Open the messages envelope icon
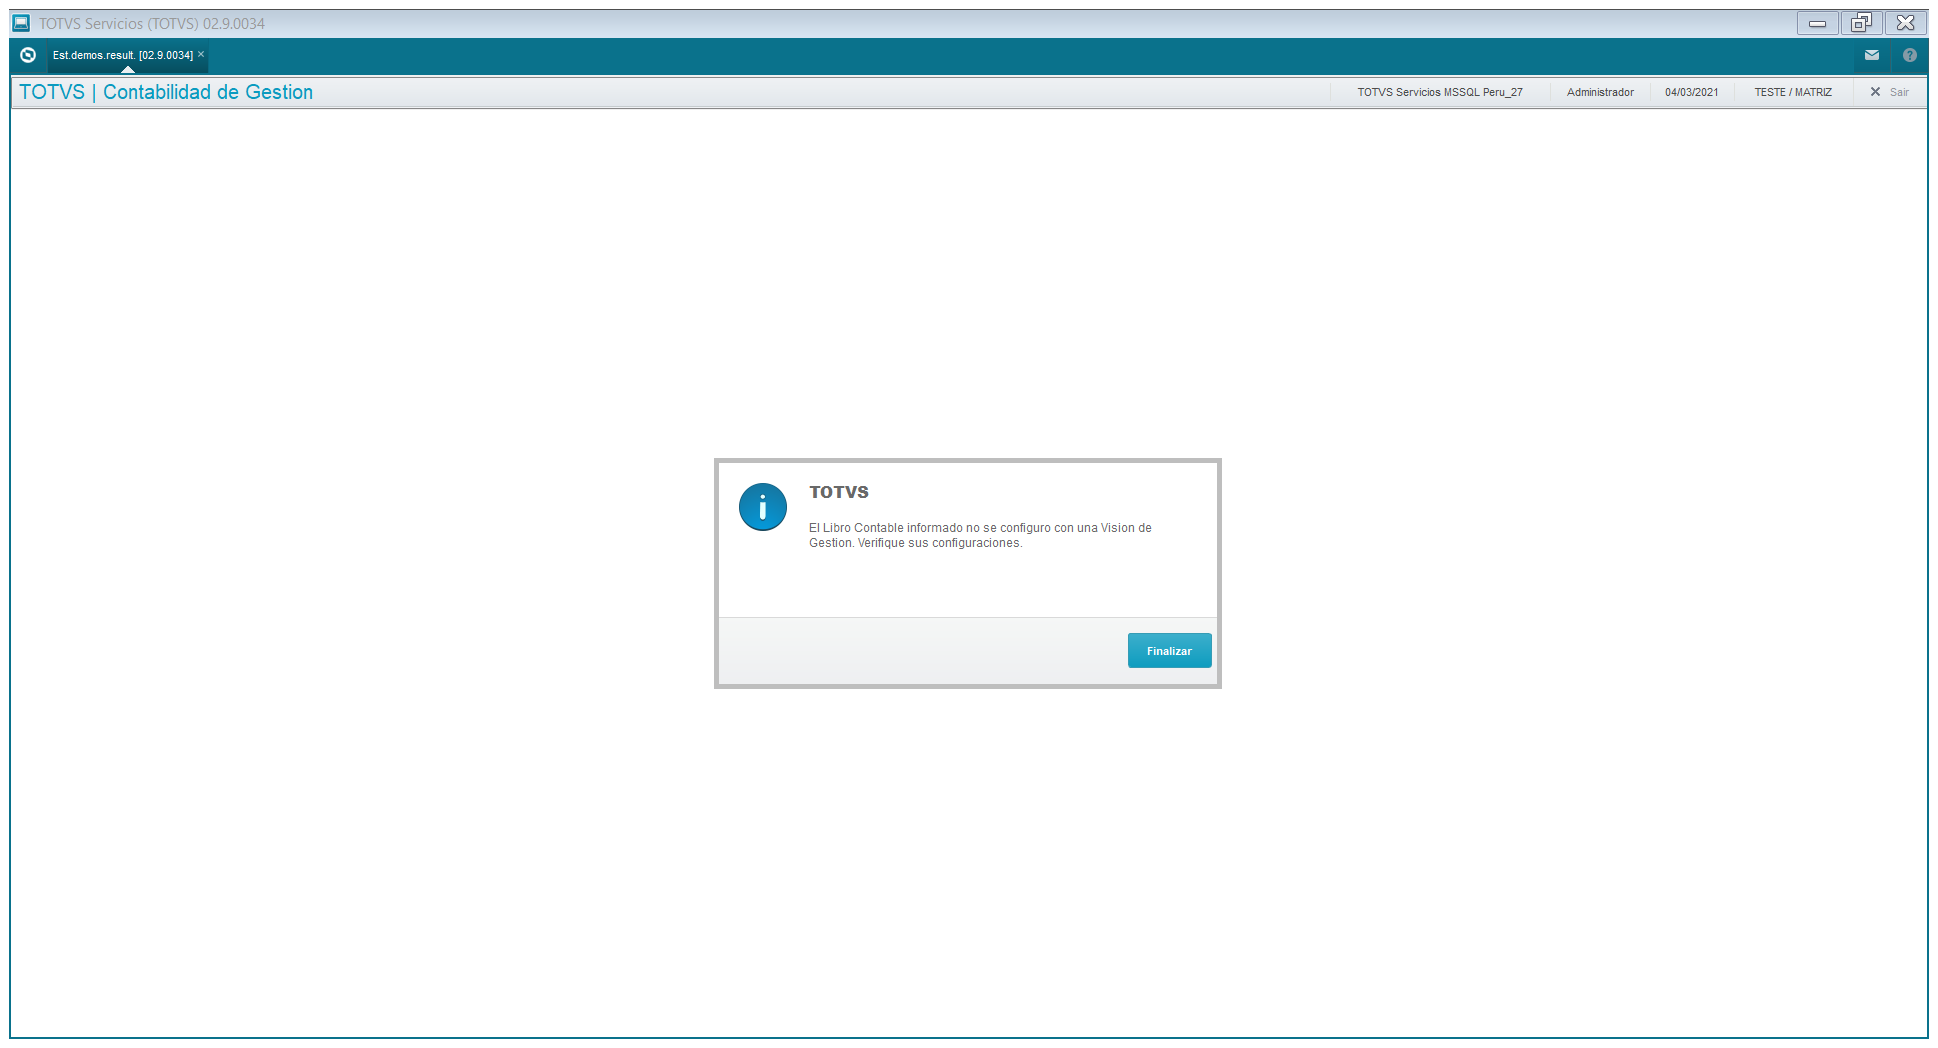 pos(1872,55)
